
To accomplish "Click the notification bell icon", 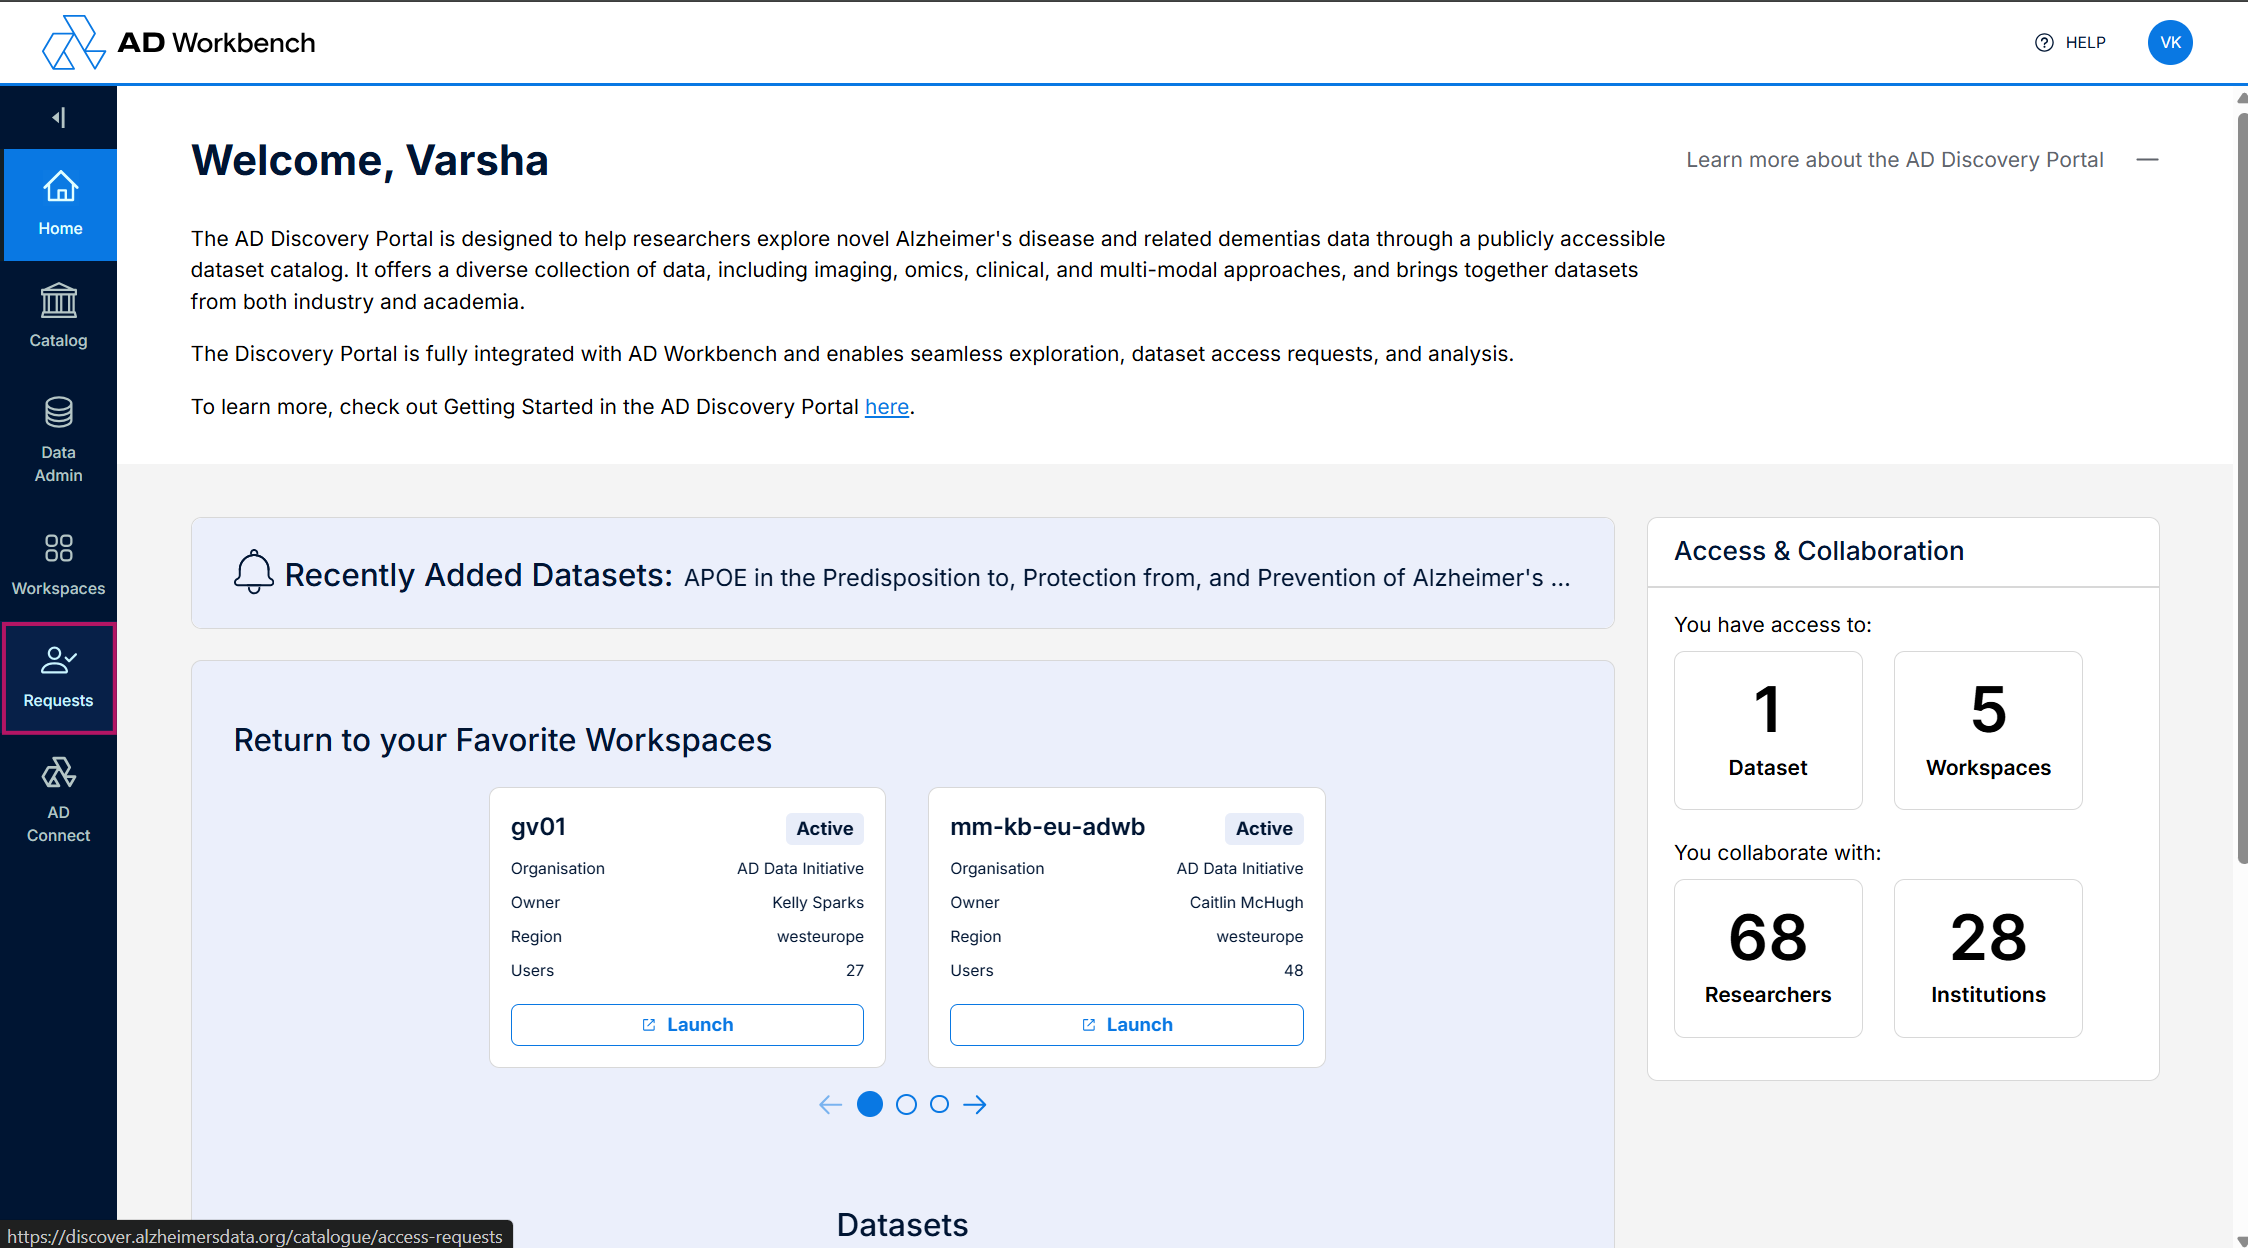I will pyautogui.click(x=253, y=572).
